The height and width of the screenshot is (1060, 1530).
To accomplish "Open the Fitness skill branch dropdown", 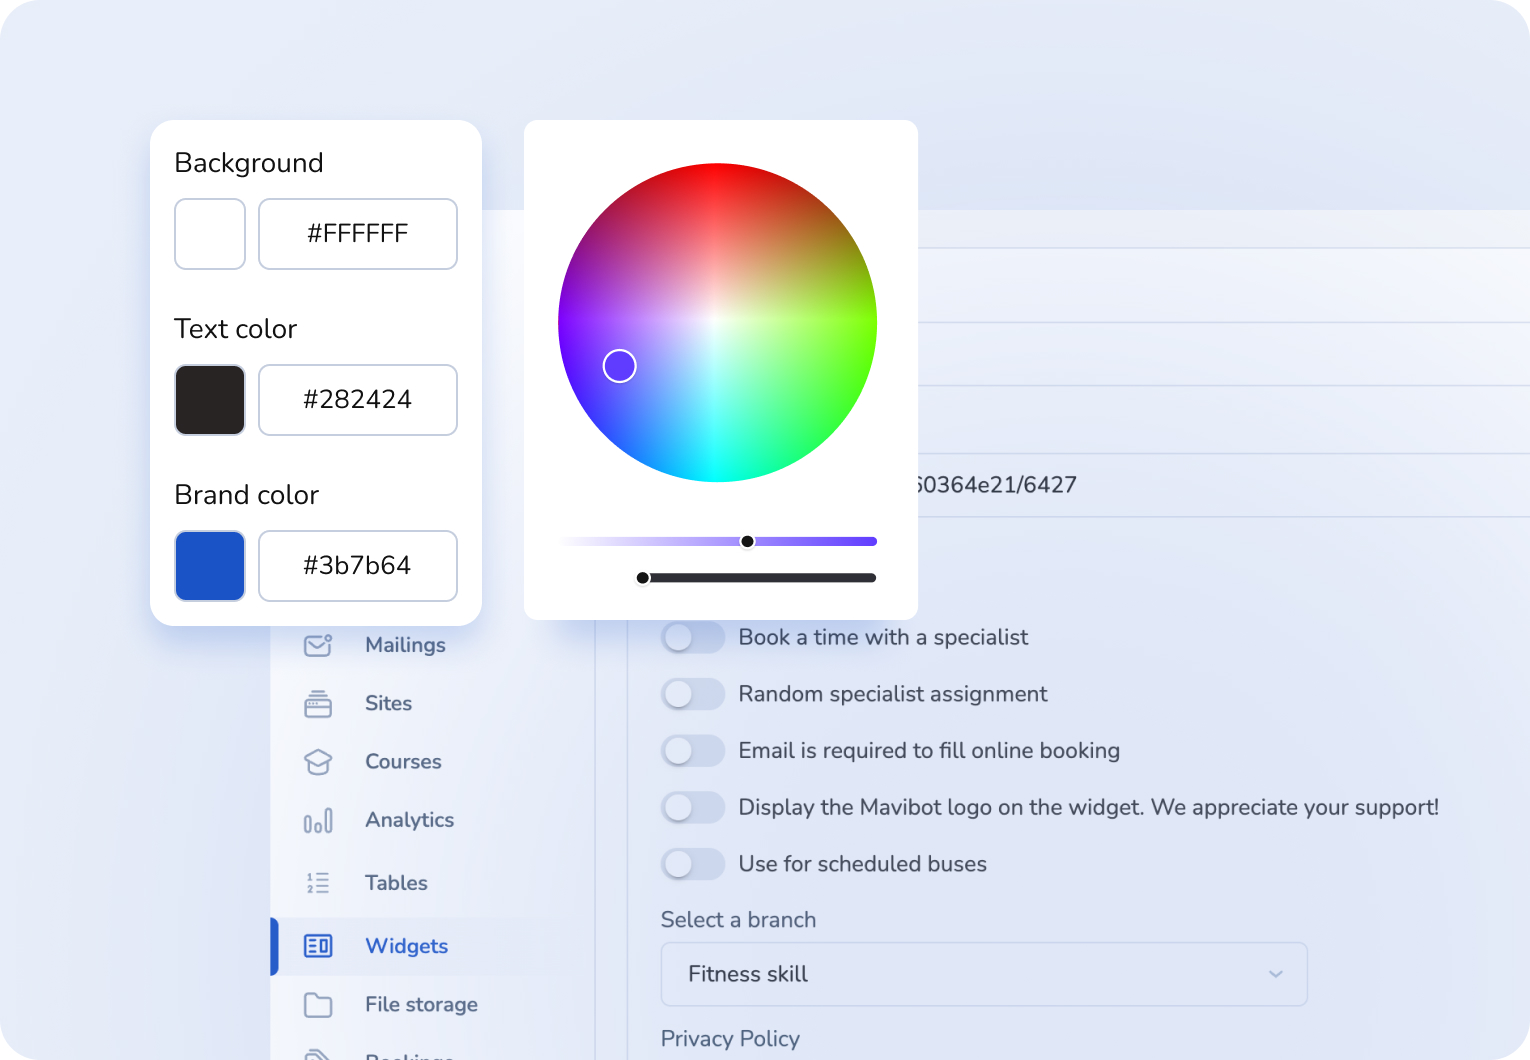I will point(983,973).
